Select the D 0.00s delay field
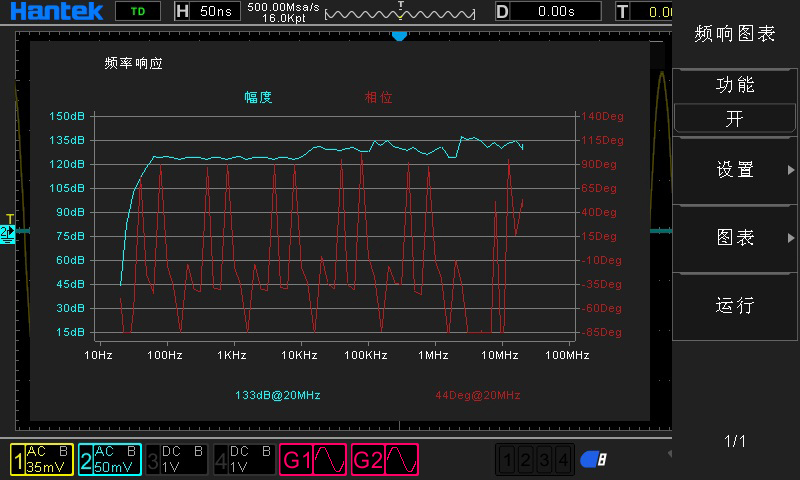Viewport: 800px width, 480px height. [x=547, y=12]
